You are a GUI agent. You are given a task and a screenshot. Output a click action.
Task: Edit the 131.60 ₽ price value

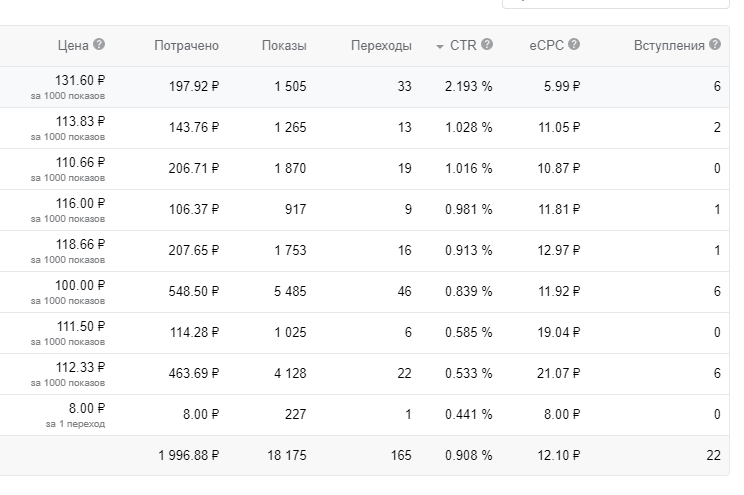pos(80,80)
